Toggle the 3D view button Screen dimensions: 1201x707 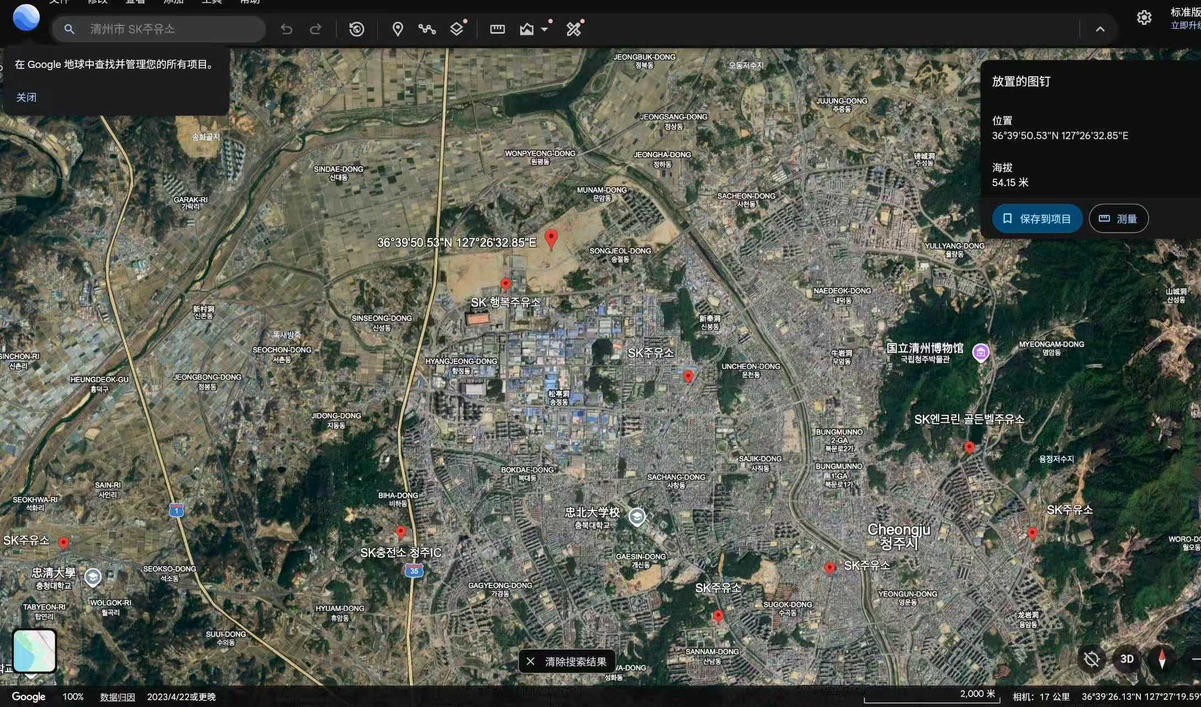pos(1127,659)
